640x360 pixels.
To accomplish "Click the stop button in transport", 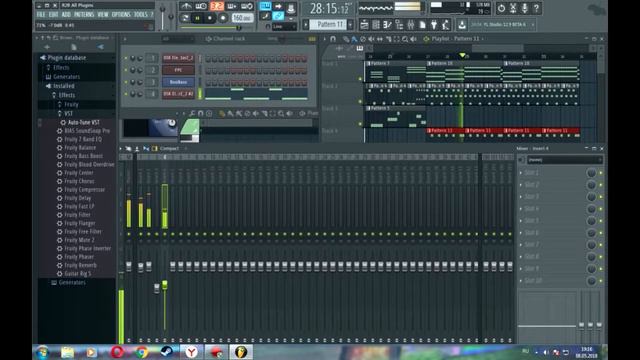I will tap(210, 18).
